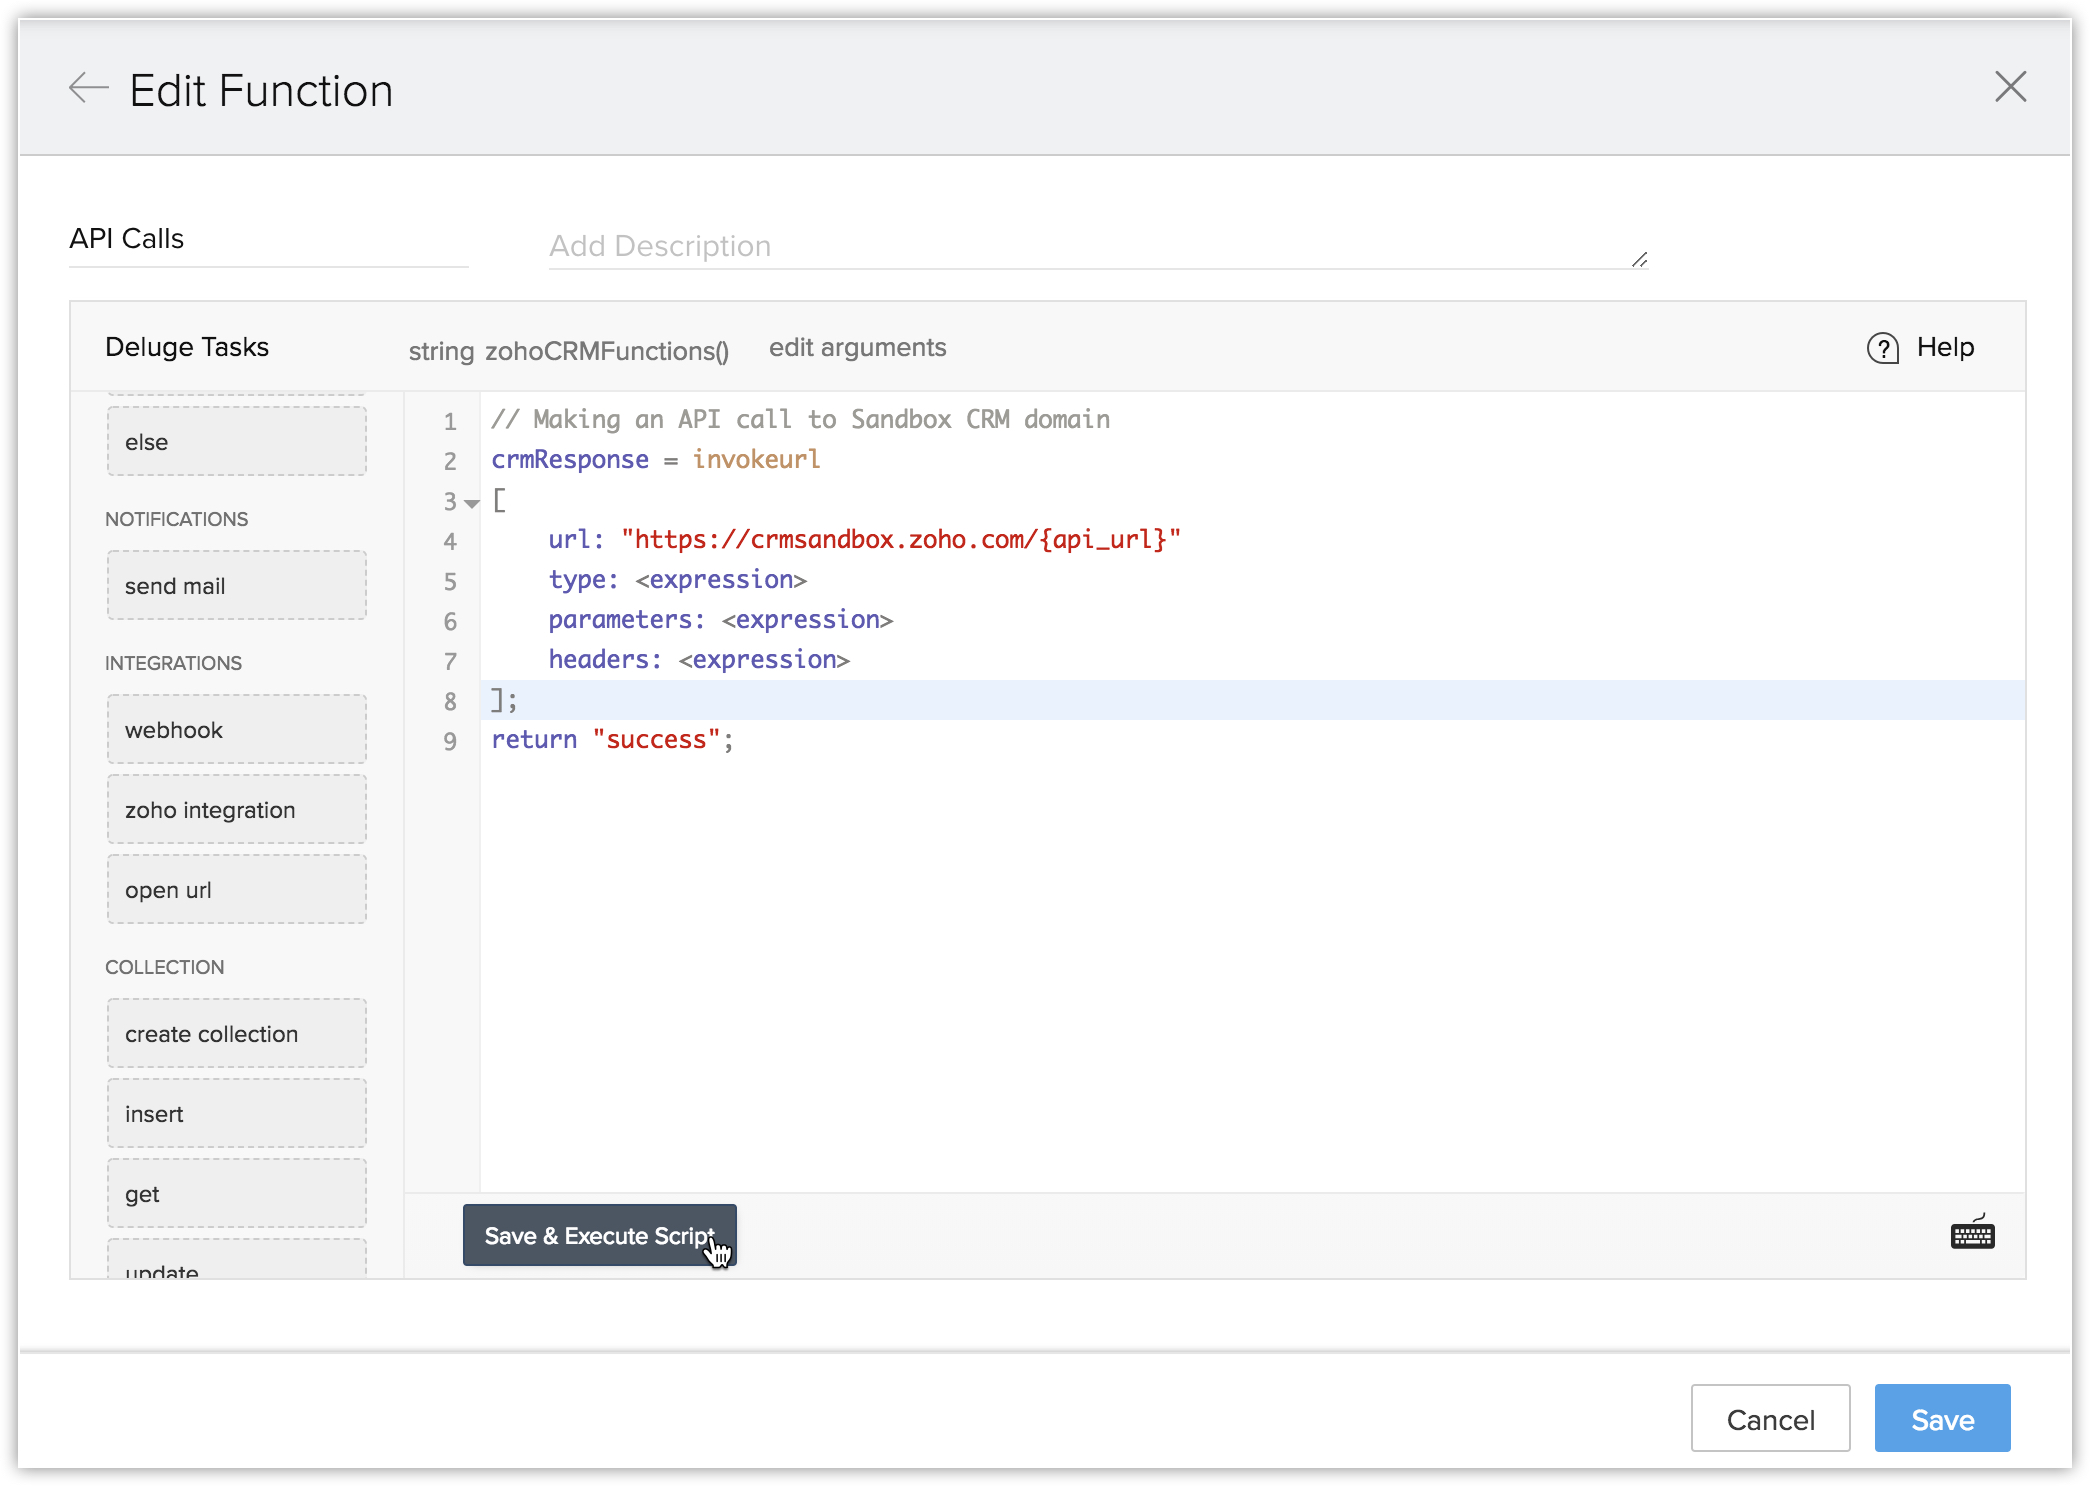
Task: Select the else Deluge task
Action: (236, 442)
